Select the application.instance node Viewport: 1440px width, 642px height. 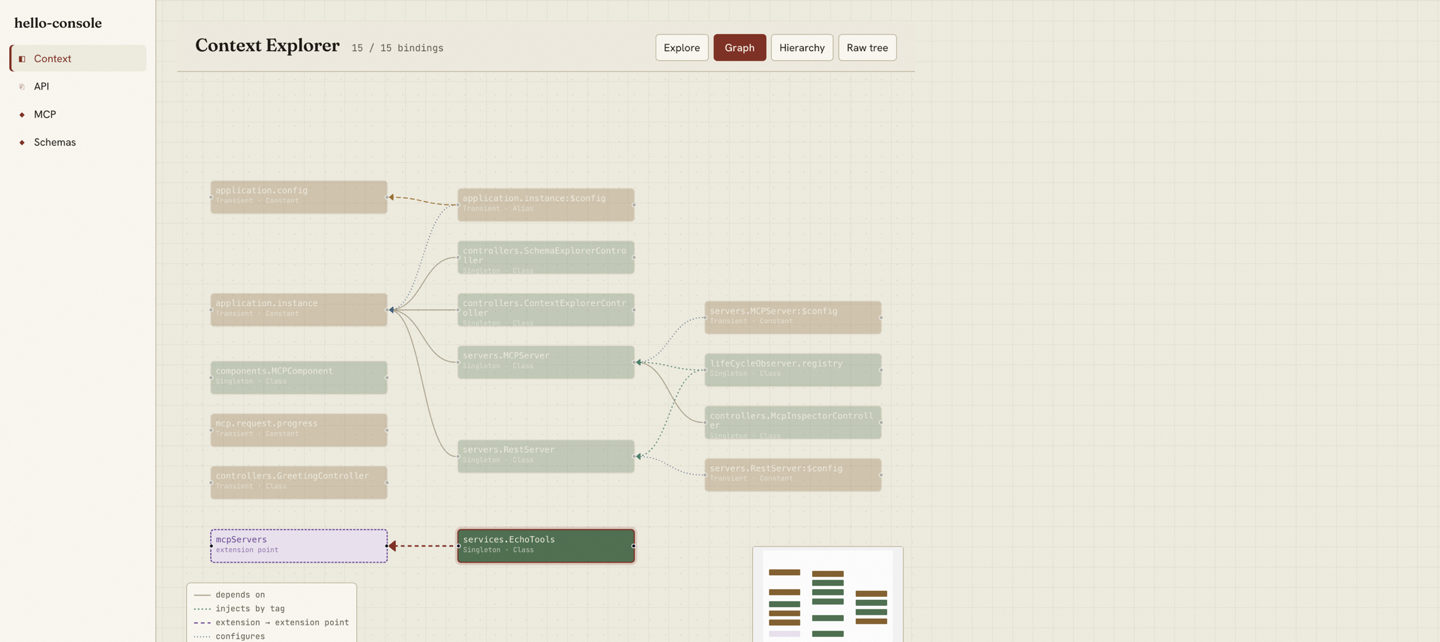pos(299,310)
